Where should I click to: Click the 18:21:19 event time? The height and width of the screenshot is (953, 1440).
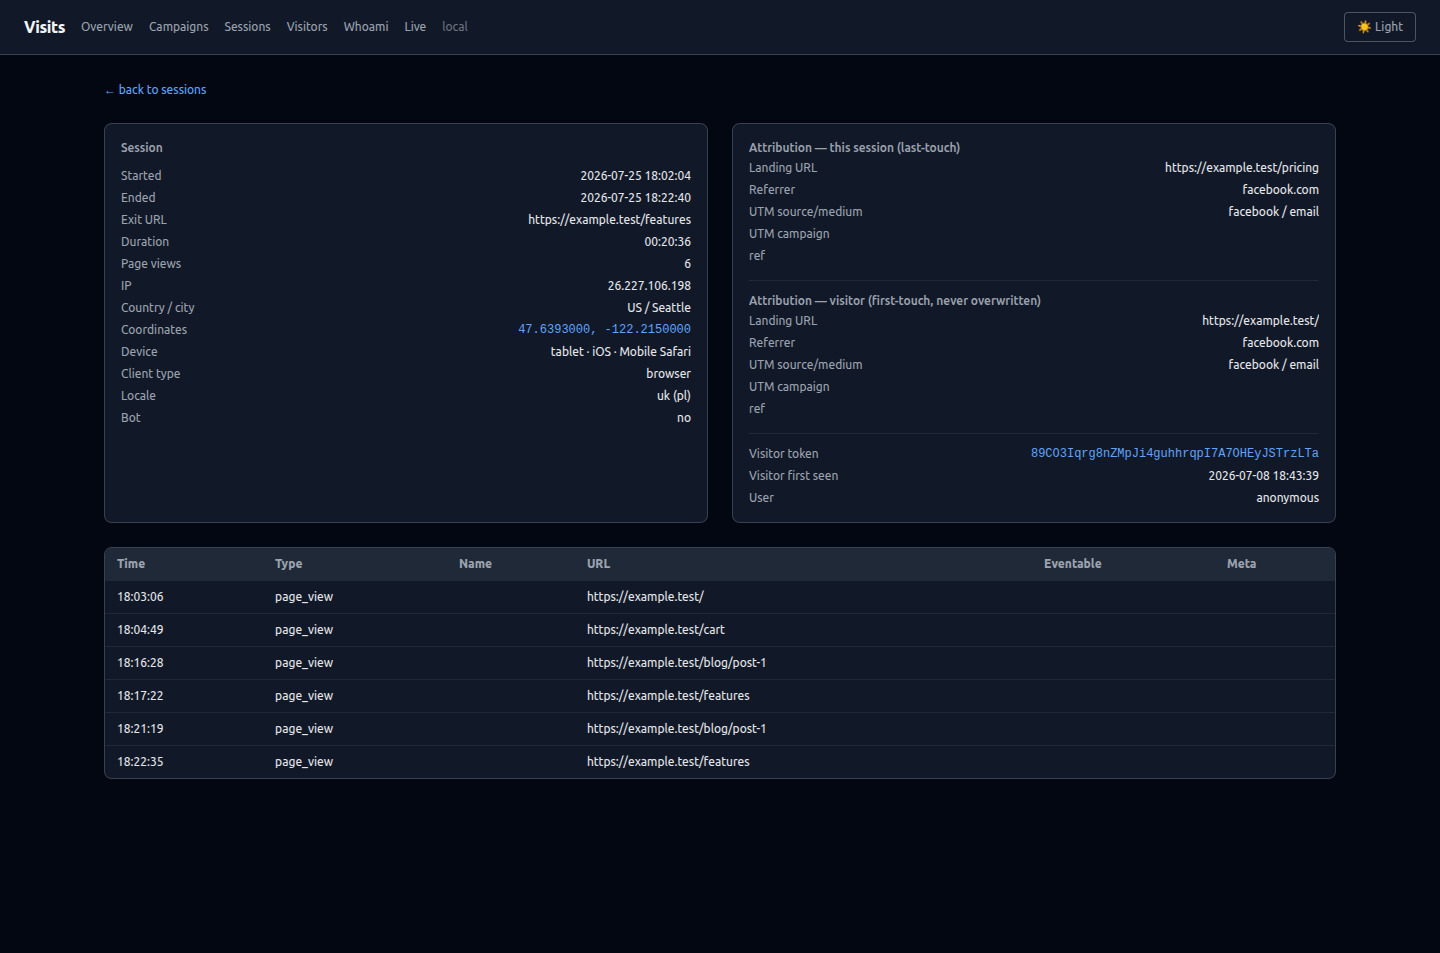pyautogui.click(x=140, y=729)
